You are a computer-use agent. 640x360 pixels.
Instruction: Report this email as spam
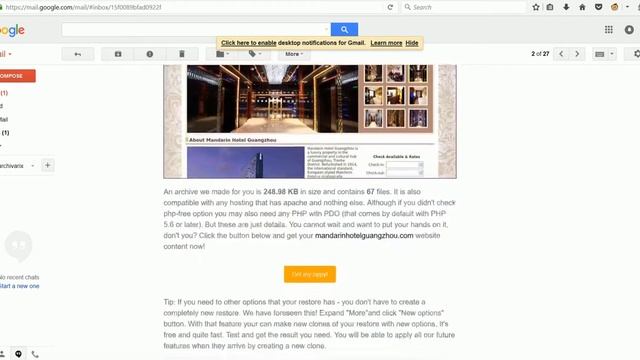click(150, 54)
